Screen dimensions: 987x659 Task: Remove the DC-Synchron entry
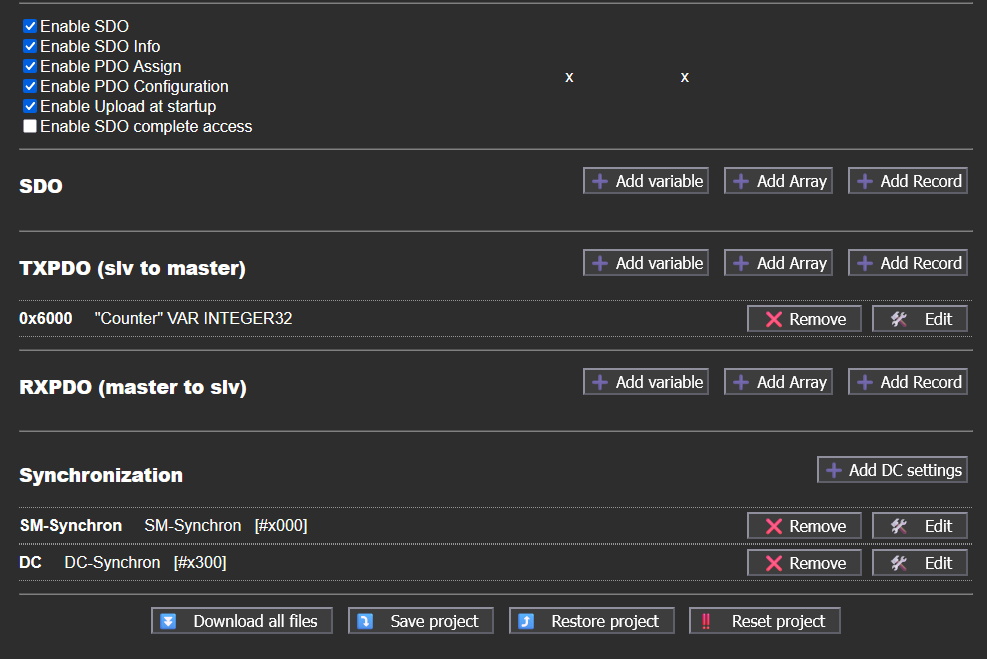[x=804, y=563]
